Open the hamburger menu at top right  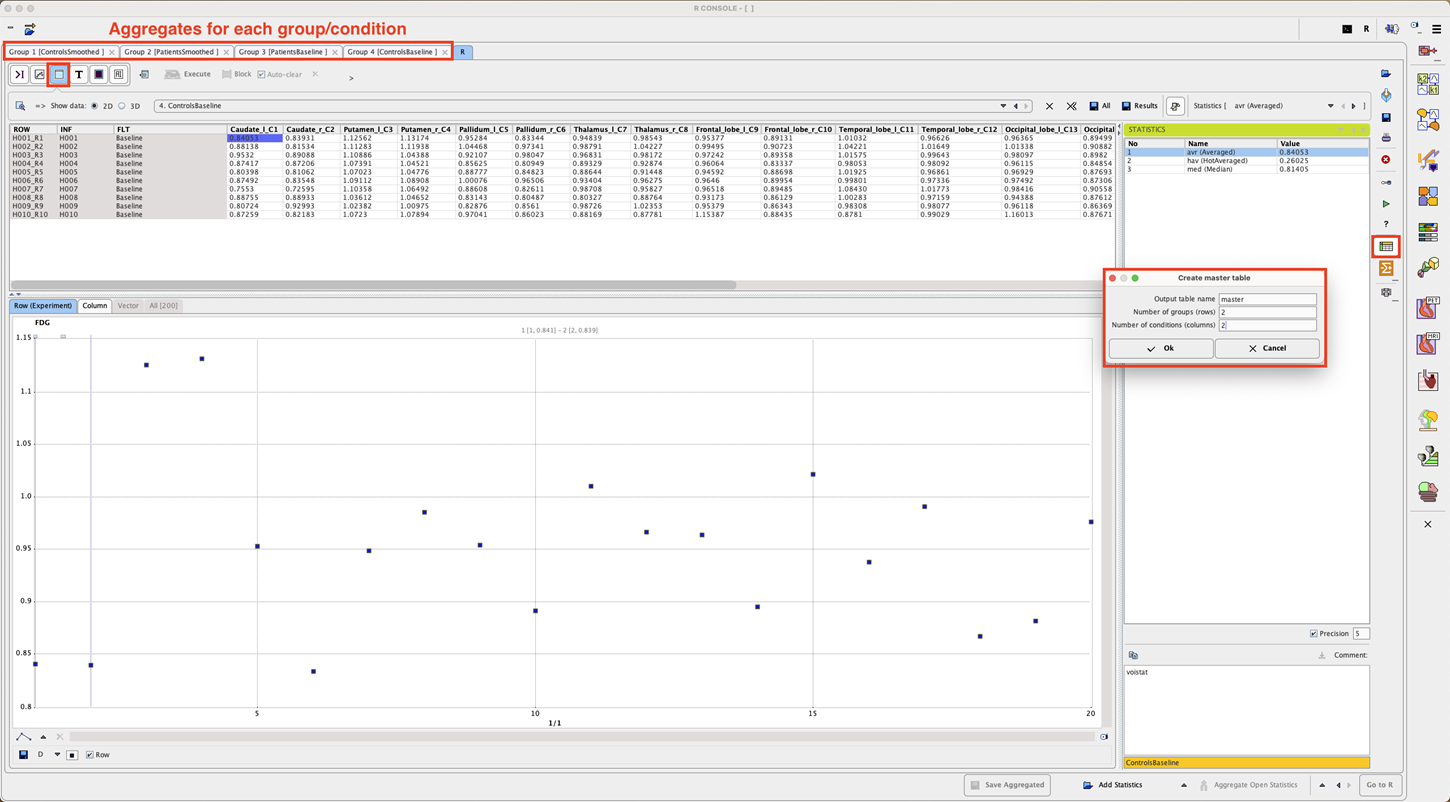click(1437, 29)
